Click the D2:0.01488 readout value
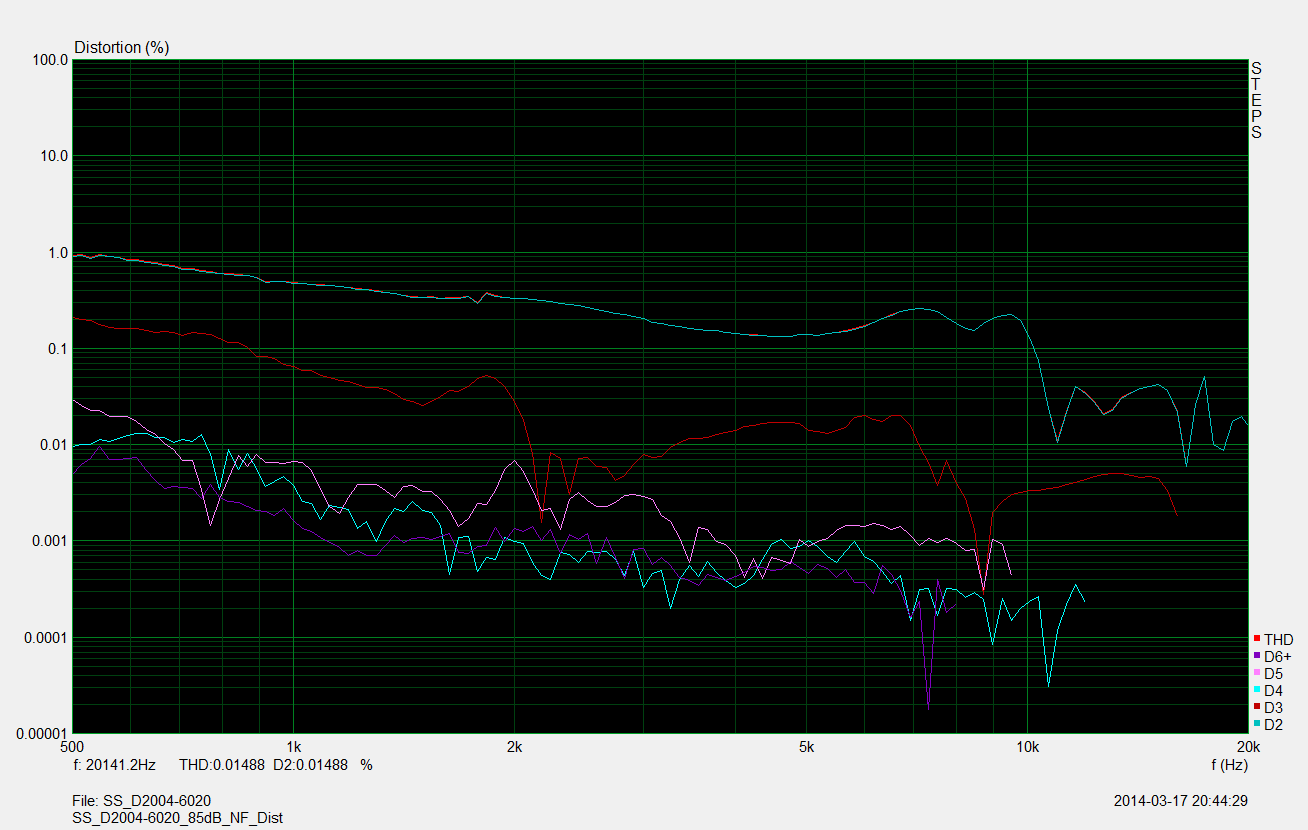Image resolution: width=1308 pixels, height=830 pixels. pyautogui.click(x=310, y=765)
